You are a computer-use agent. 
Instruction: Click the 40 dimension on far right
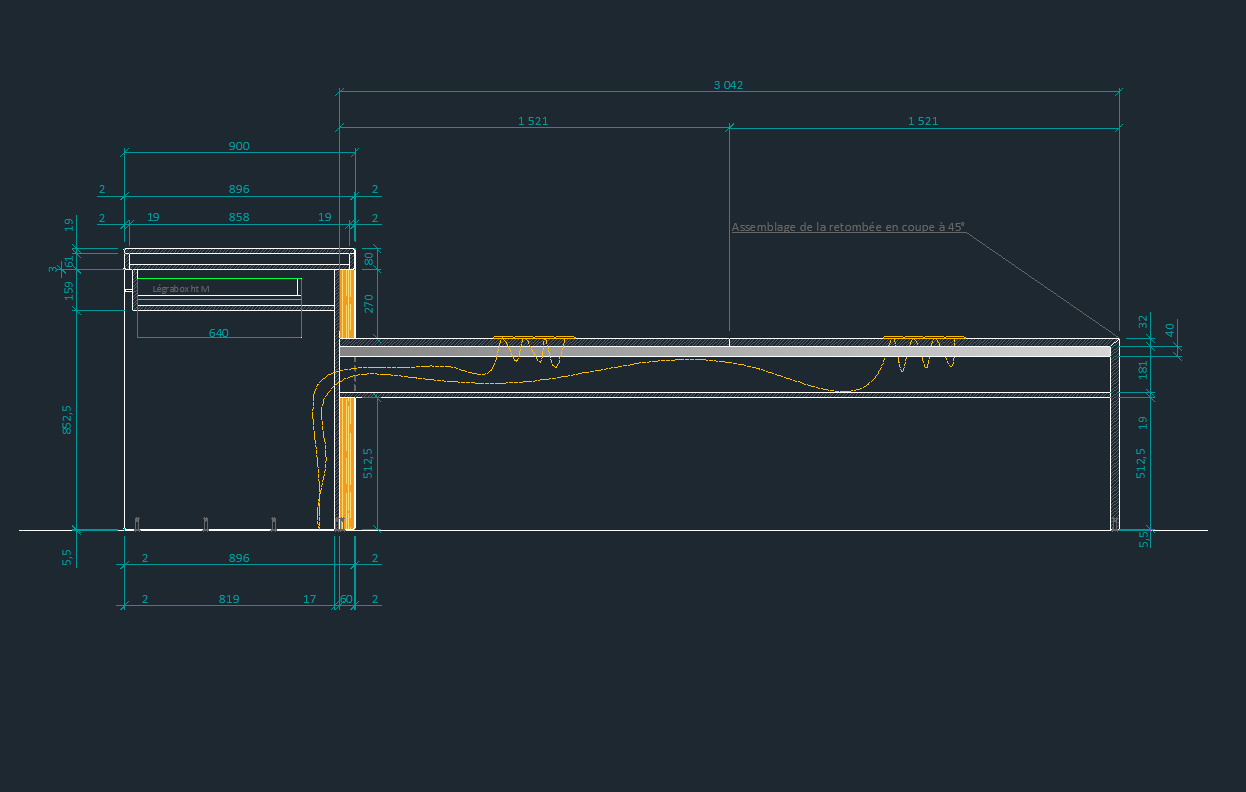pyautogui.click(x=1170, y=329)
